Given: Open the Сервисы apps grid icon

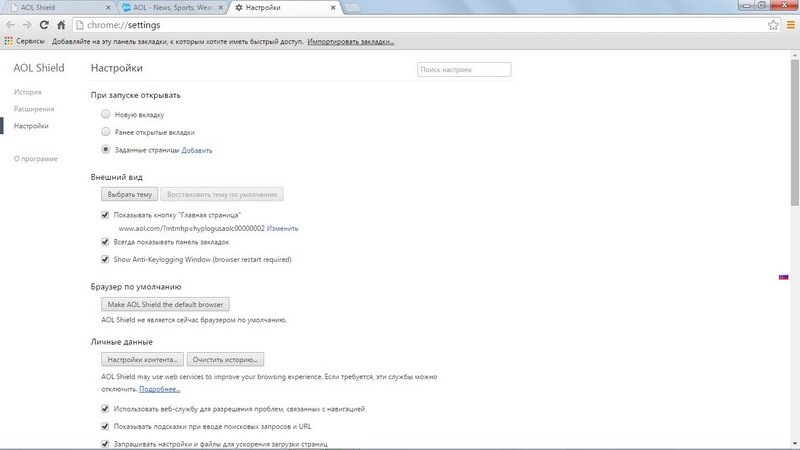Looking at the screenshot, I should (8, 41).
